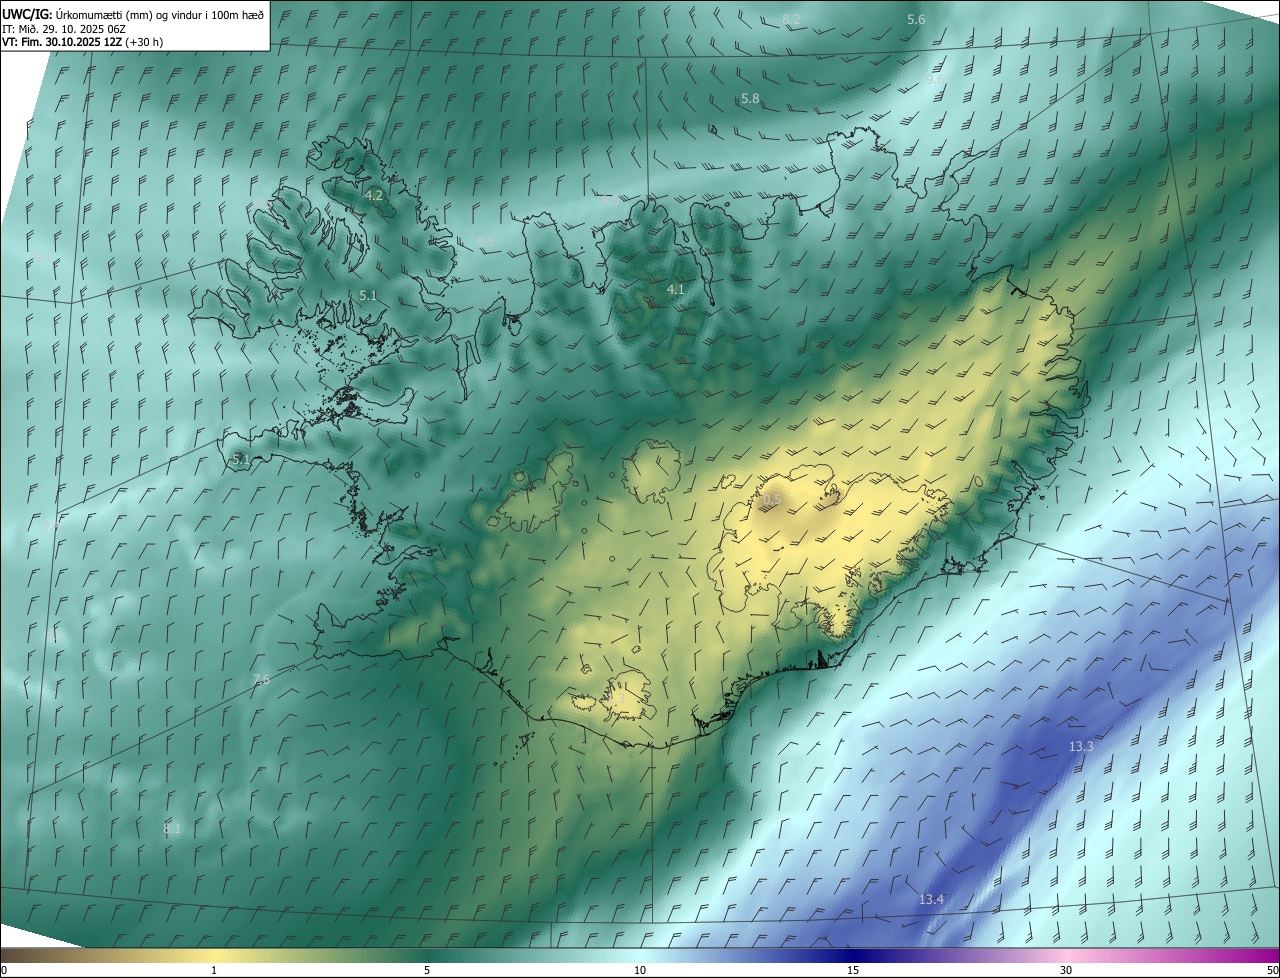
Task: Click the 0.5 value on the glacier
Action: coord(772,499)
